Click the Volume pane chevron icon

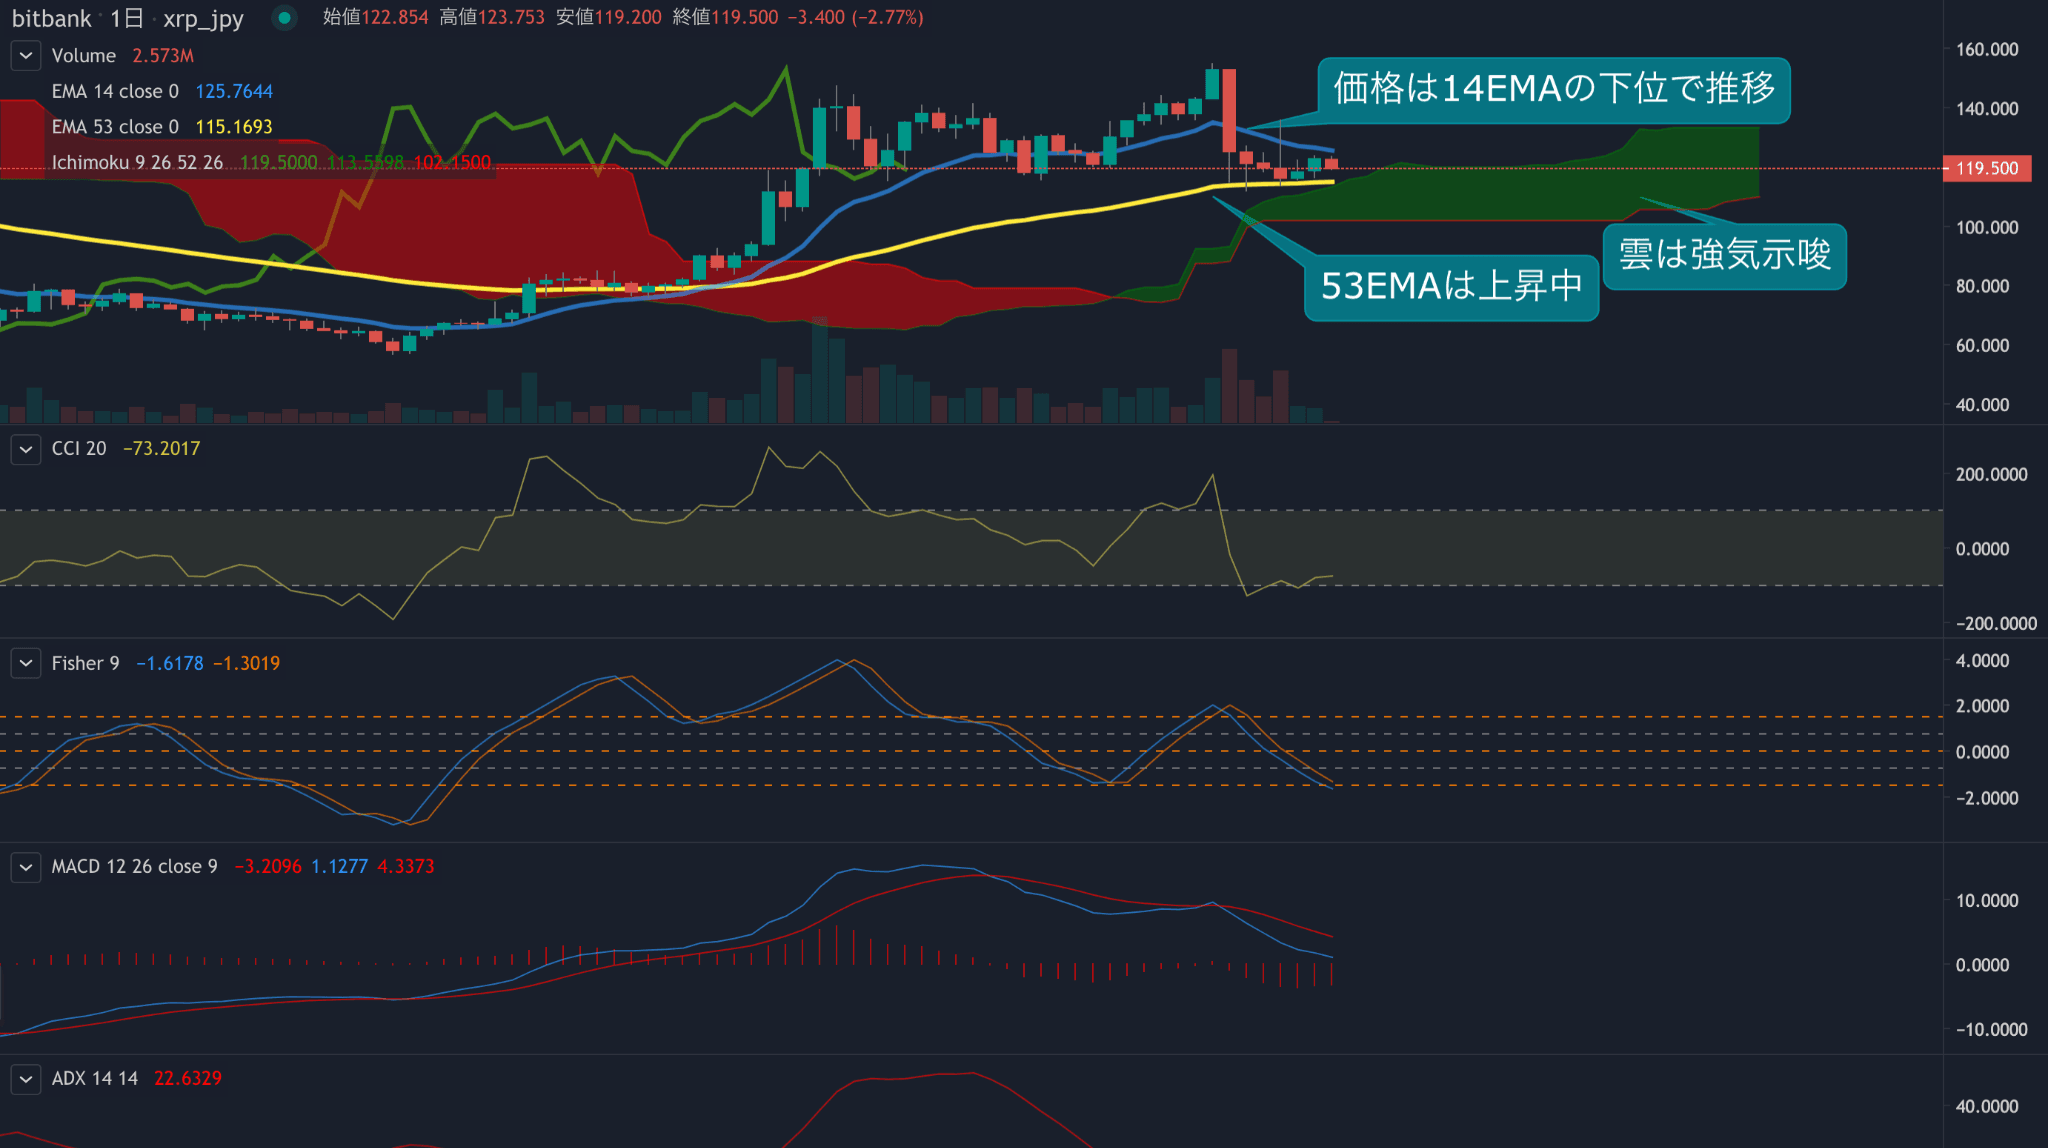(25, 55)
